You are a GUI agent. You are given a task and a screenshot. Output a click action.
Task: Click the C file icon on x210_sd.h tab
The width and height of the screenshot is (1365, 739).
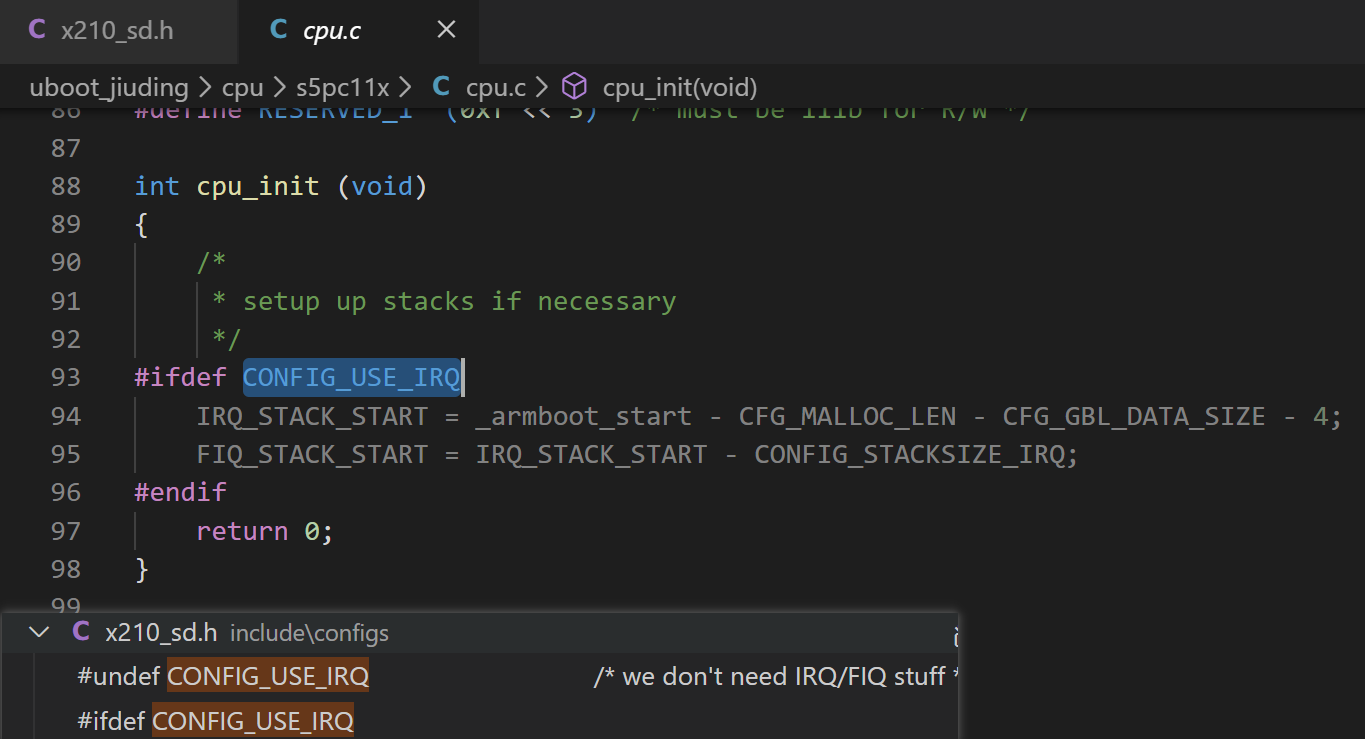[x=37, y=30]
